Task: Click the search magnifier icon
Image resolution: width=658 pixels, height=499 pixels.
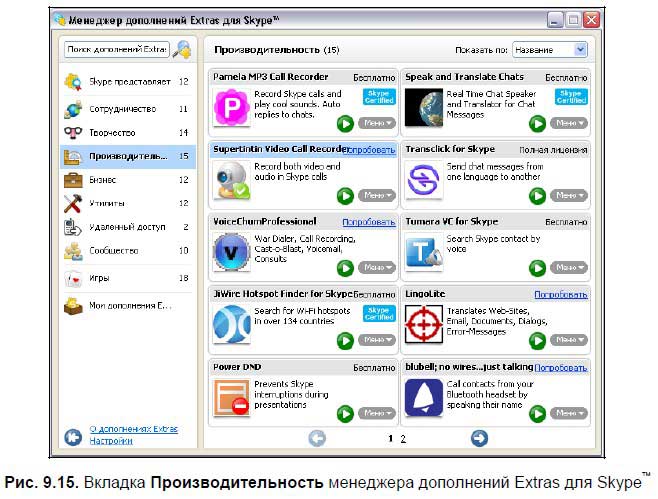Action: tap(182, 49)
